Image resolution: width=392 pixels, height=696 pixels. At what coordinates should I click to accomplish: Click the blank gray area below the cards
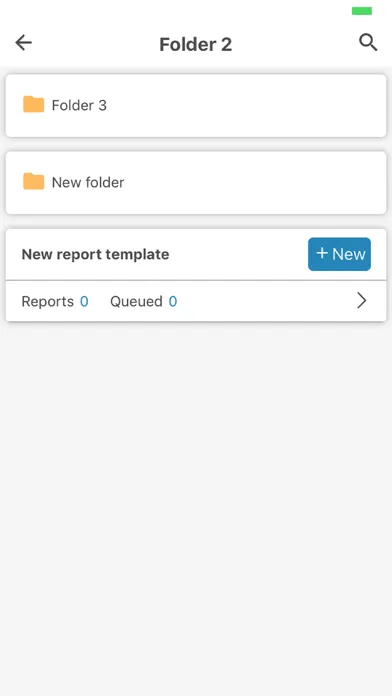click(196, 506)
